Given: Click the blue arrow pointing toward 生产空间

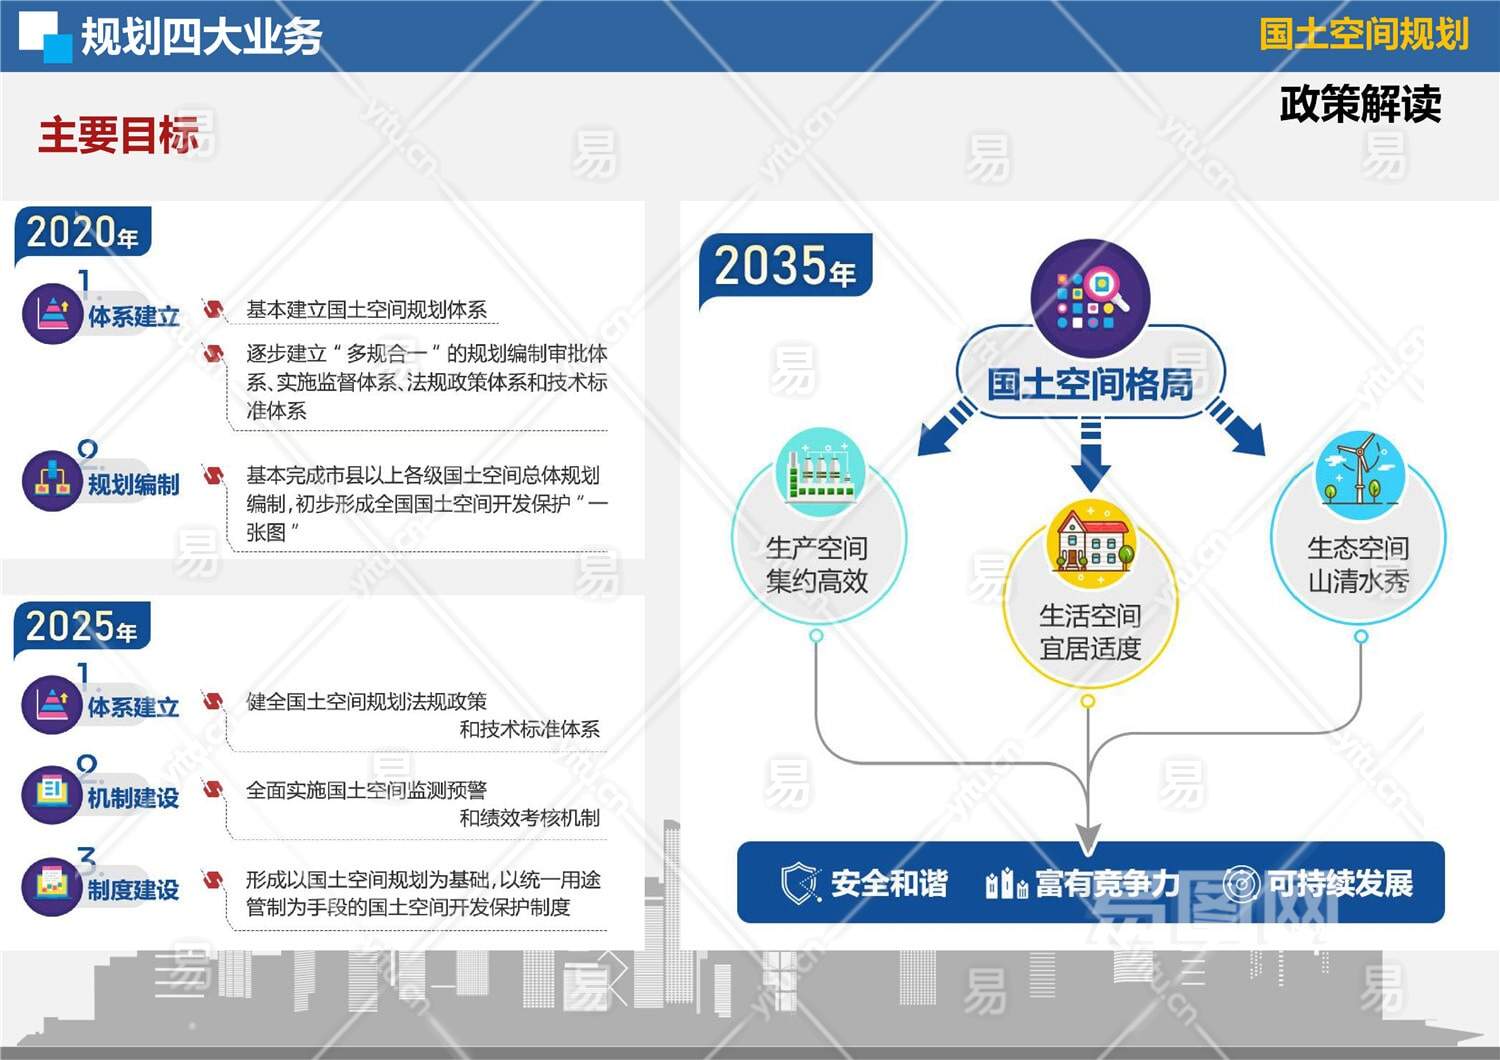Looking at the screenshot, I should [x=946, y=427].
